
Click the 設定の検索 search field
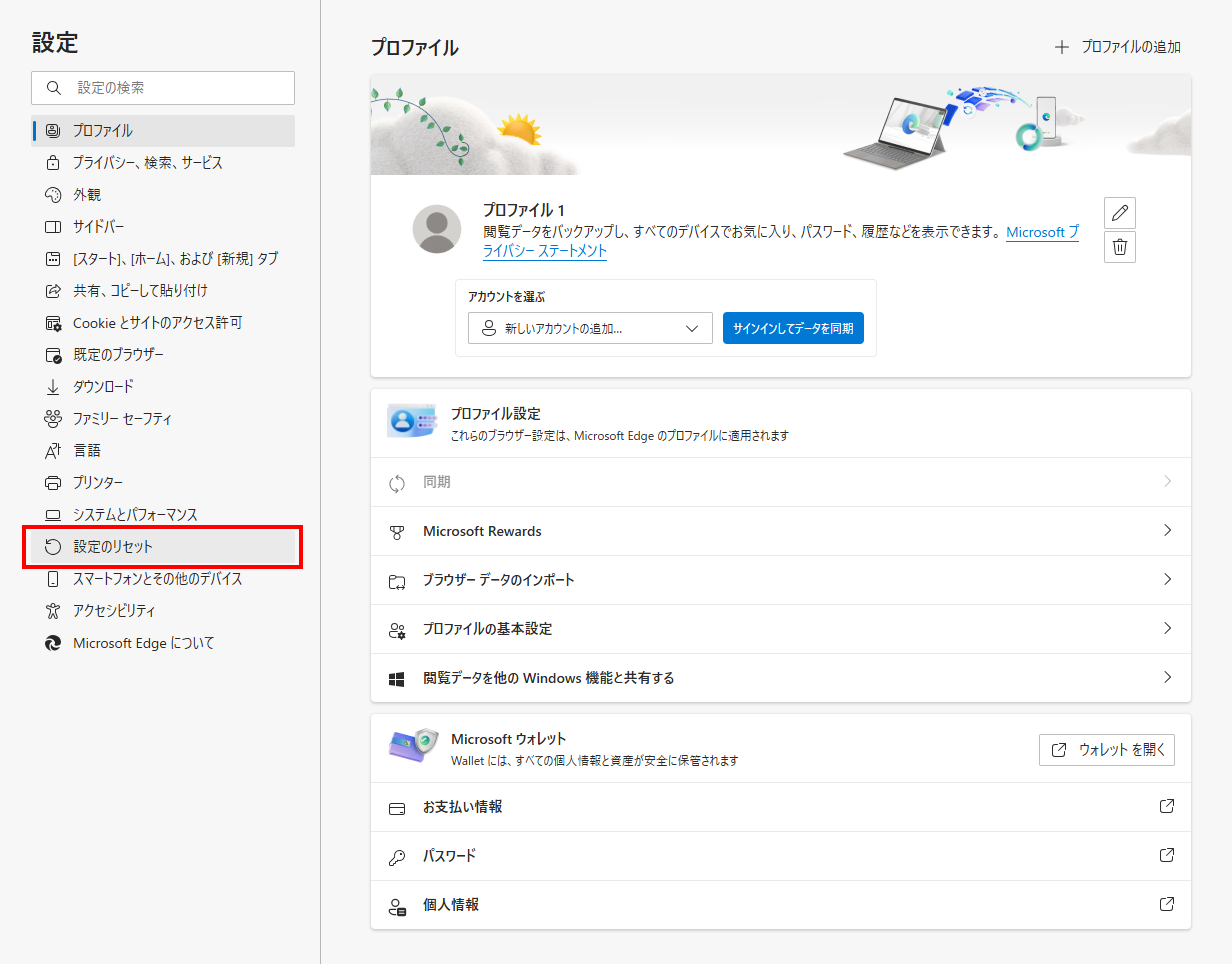pos(163,88)
